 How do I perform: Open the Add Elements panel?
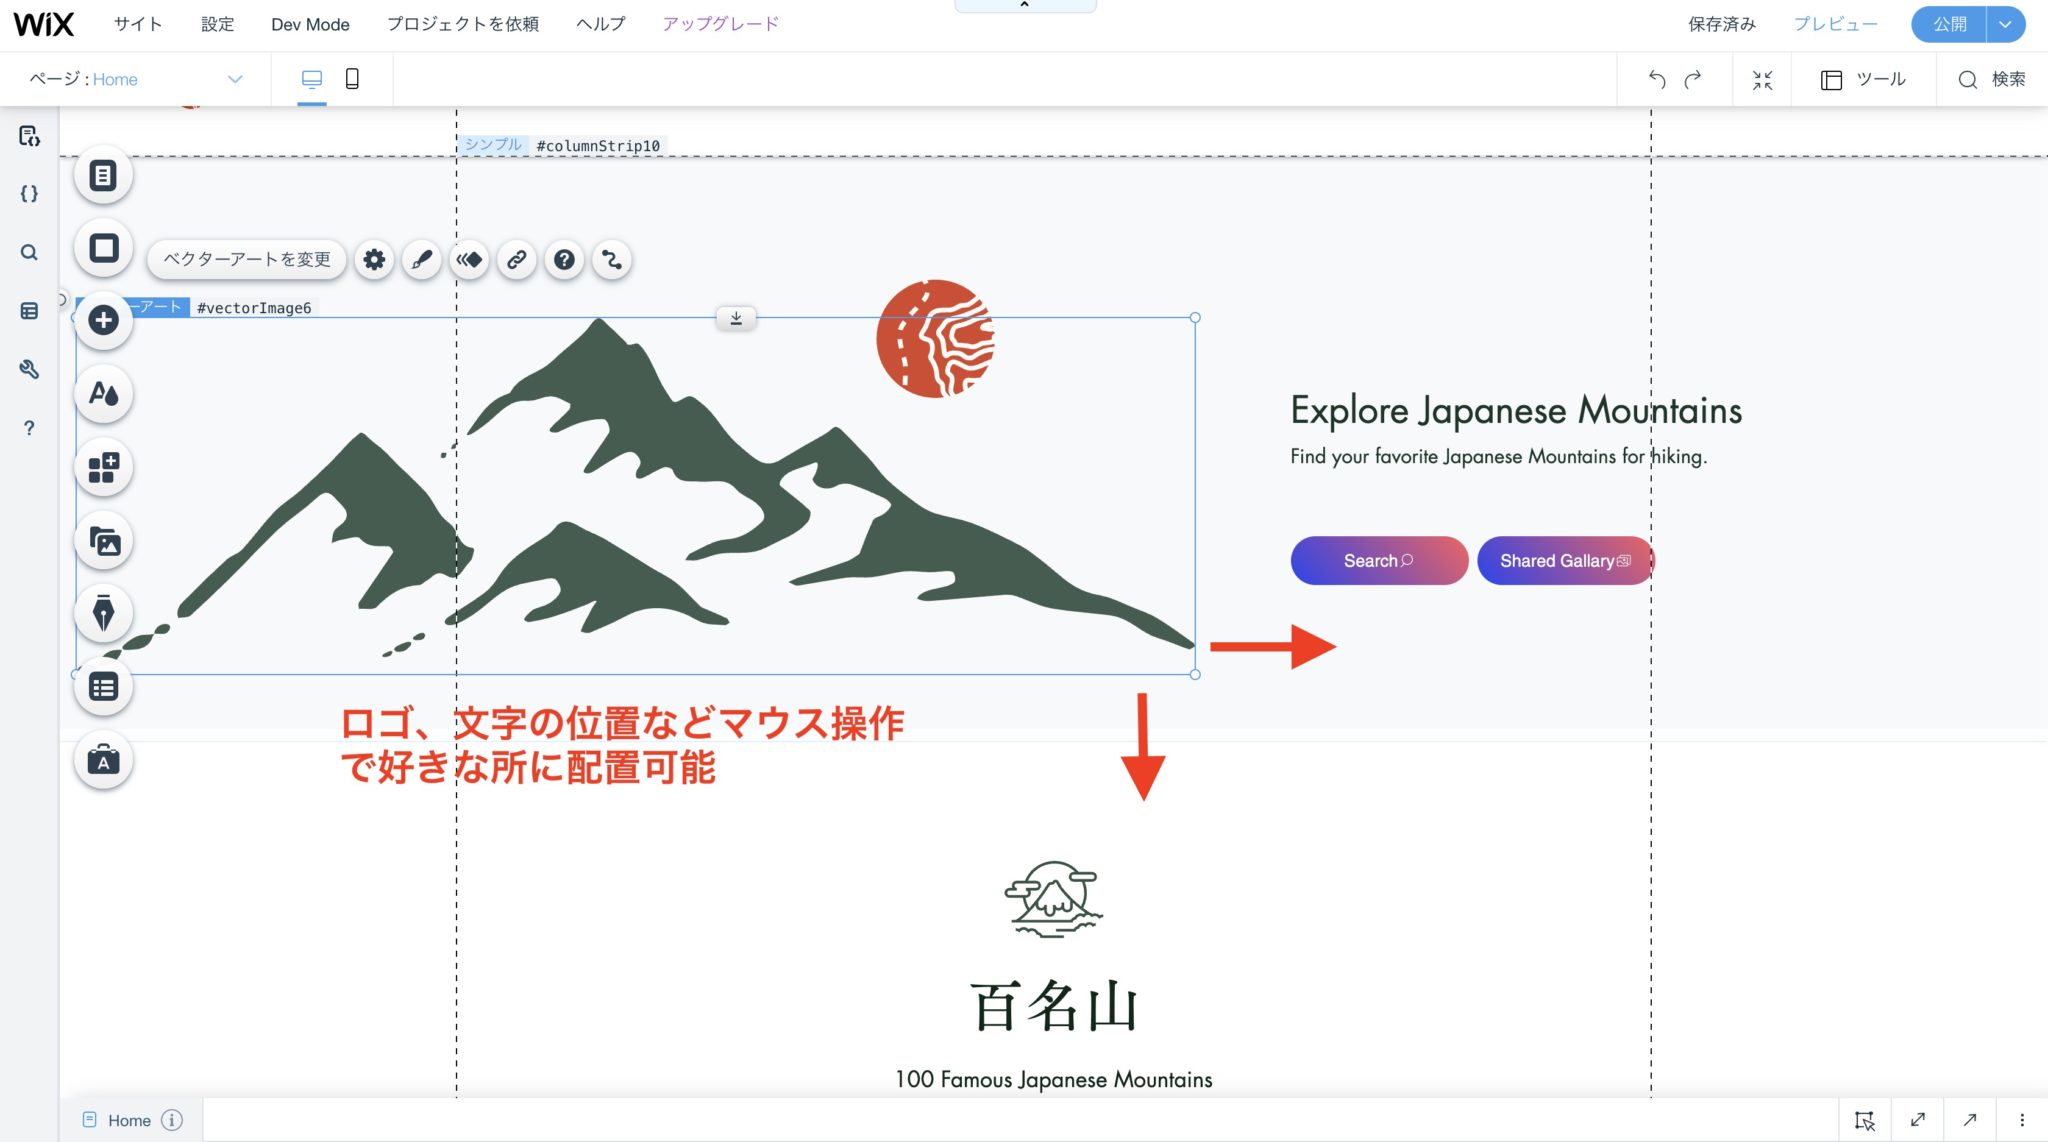tap(103, 322)
